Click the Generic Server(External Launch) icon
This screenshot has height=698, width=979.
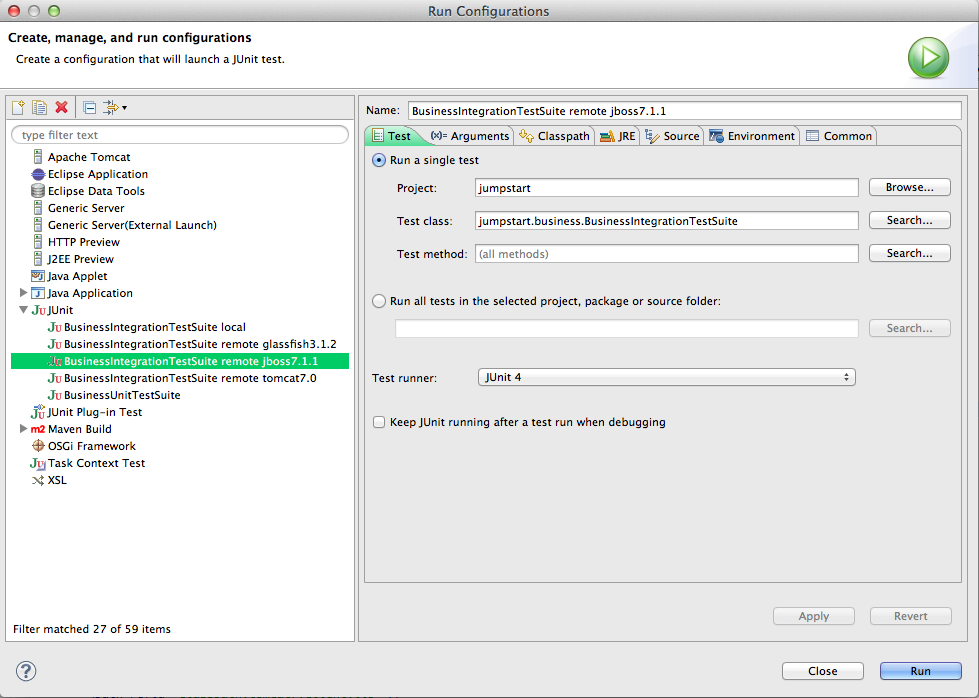[x=38, y=225]
